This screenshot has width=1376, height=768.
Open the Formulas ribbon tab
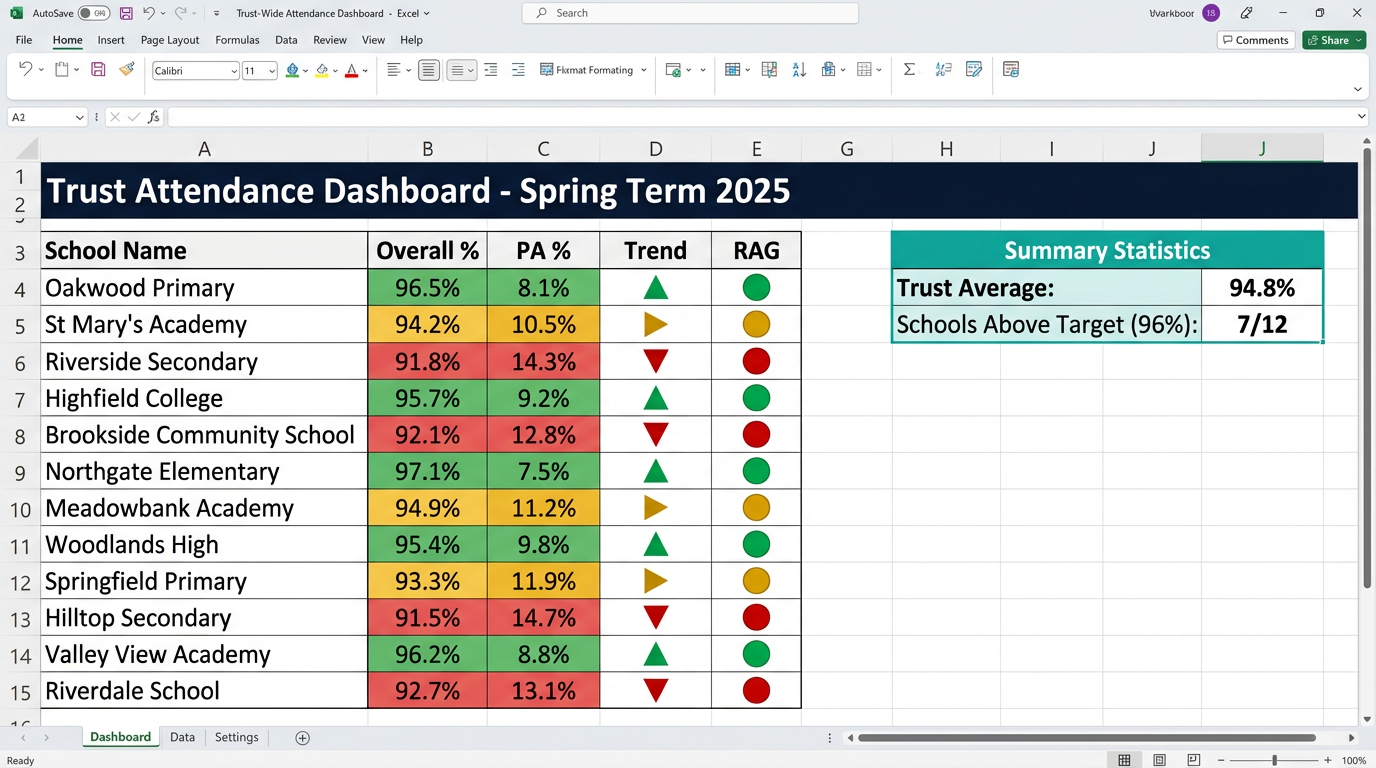[237, 40]
